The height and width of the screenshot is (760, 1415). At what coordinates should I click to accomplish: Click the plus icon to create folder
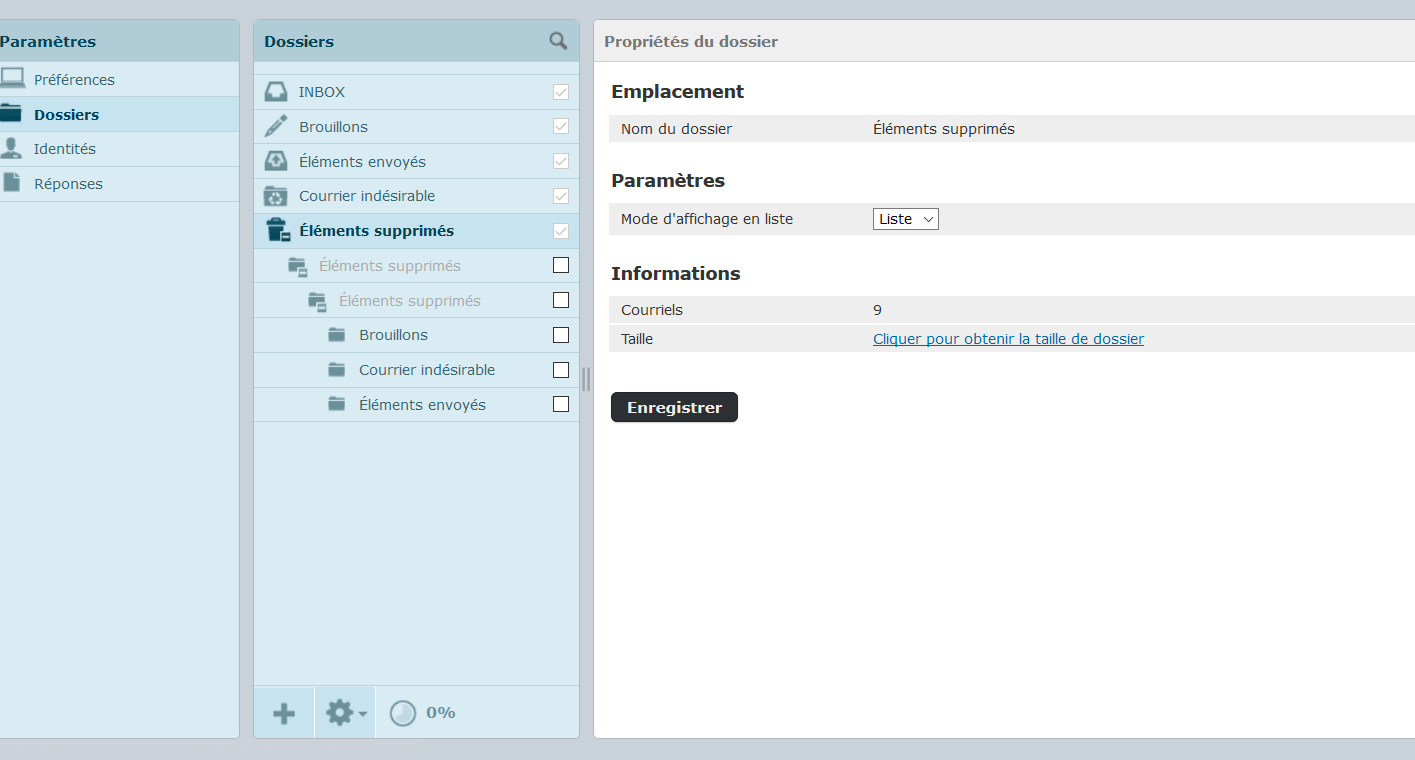[x=284, y=713]
